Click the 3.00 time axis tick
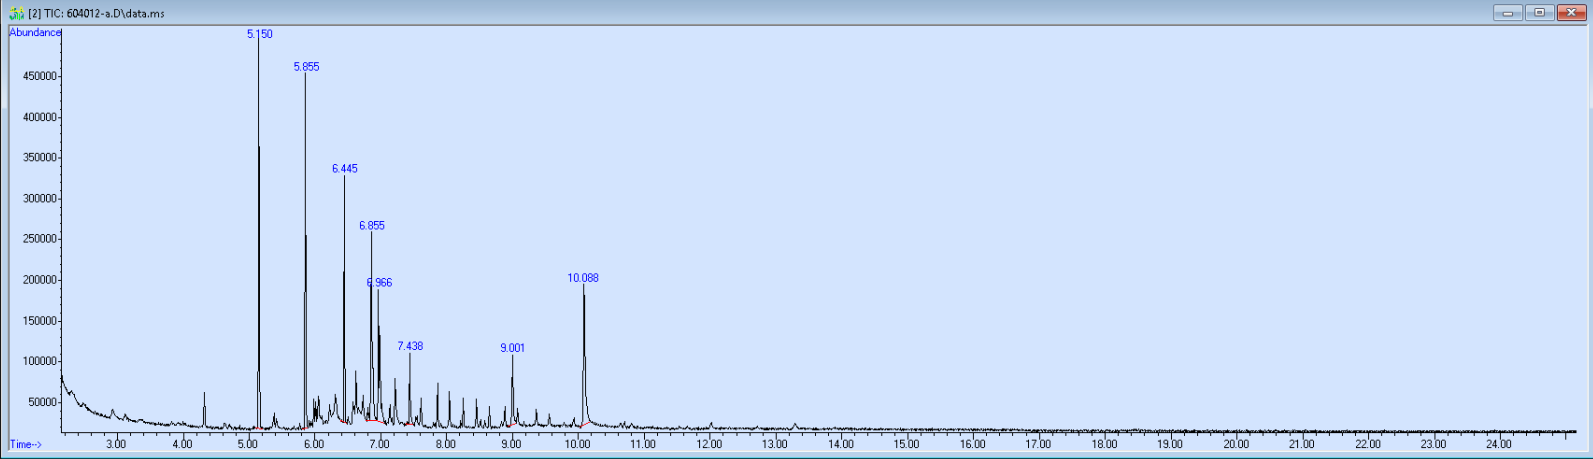Image resolution: width=1593 pixels, height=459 pixels. [x=116, y=444]
